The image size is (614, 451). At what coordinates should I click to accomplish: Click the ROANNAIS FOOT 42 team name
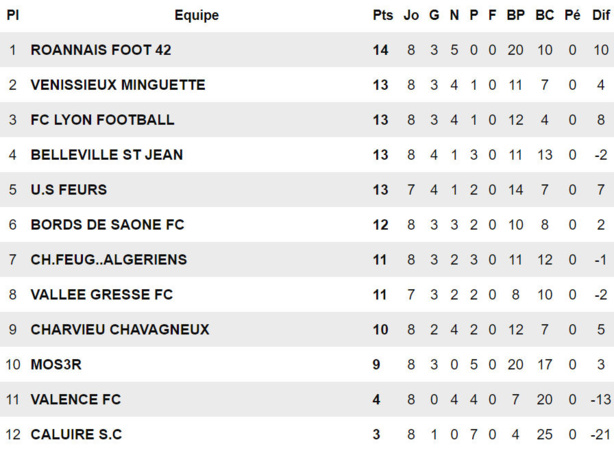101,50
